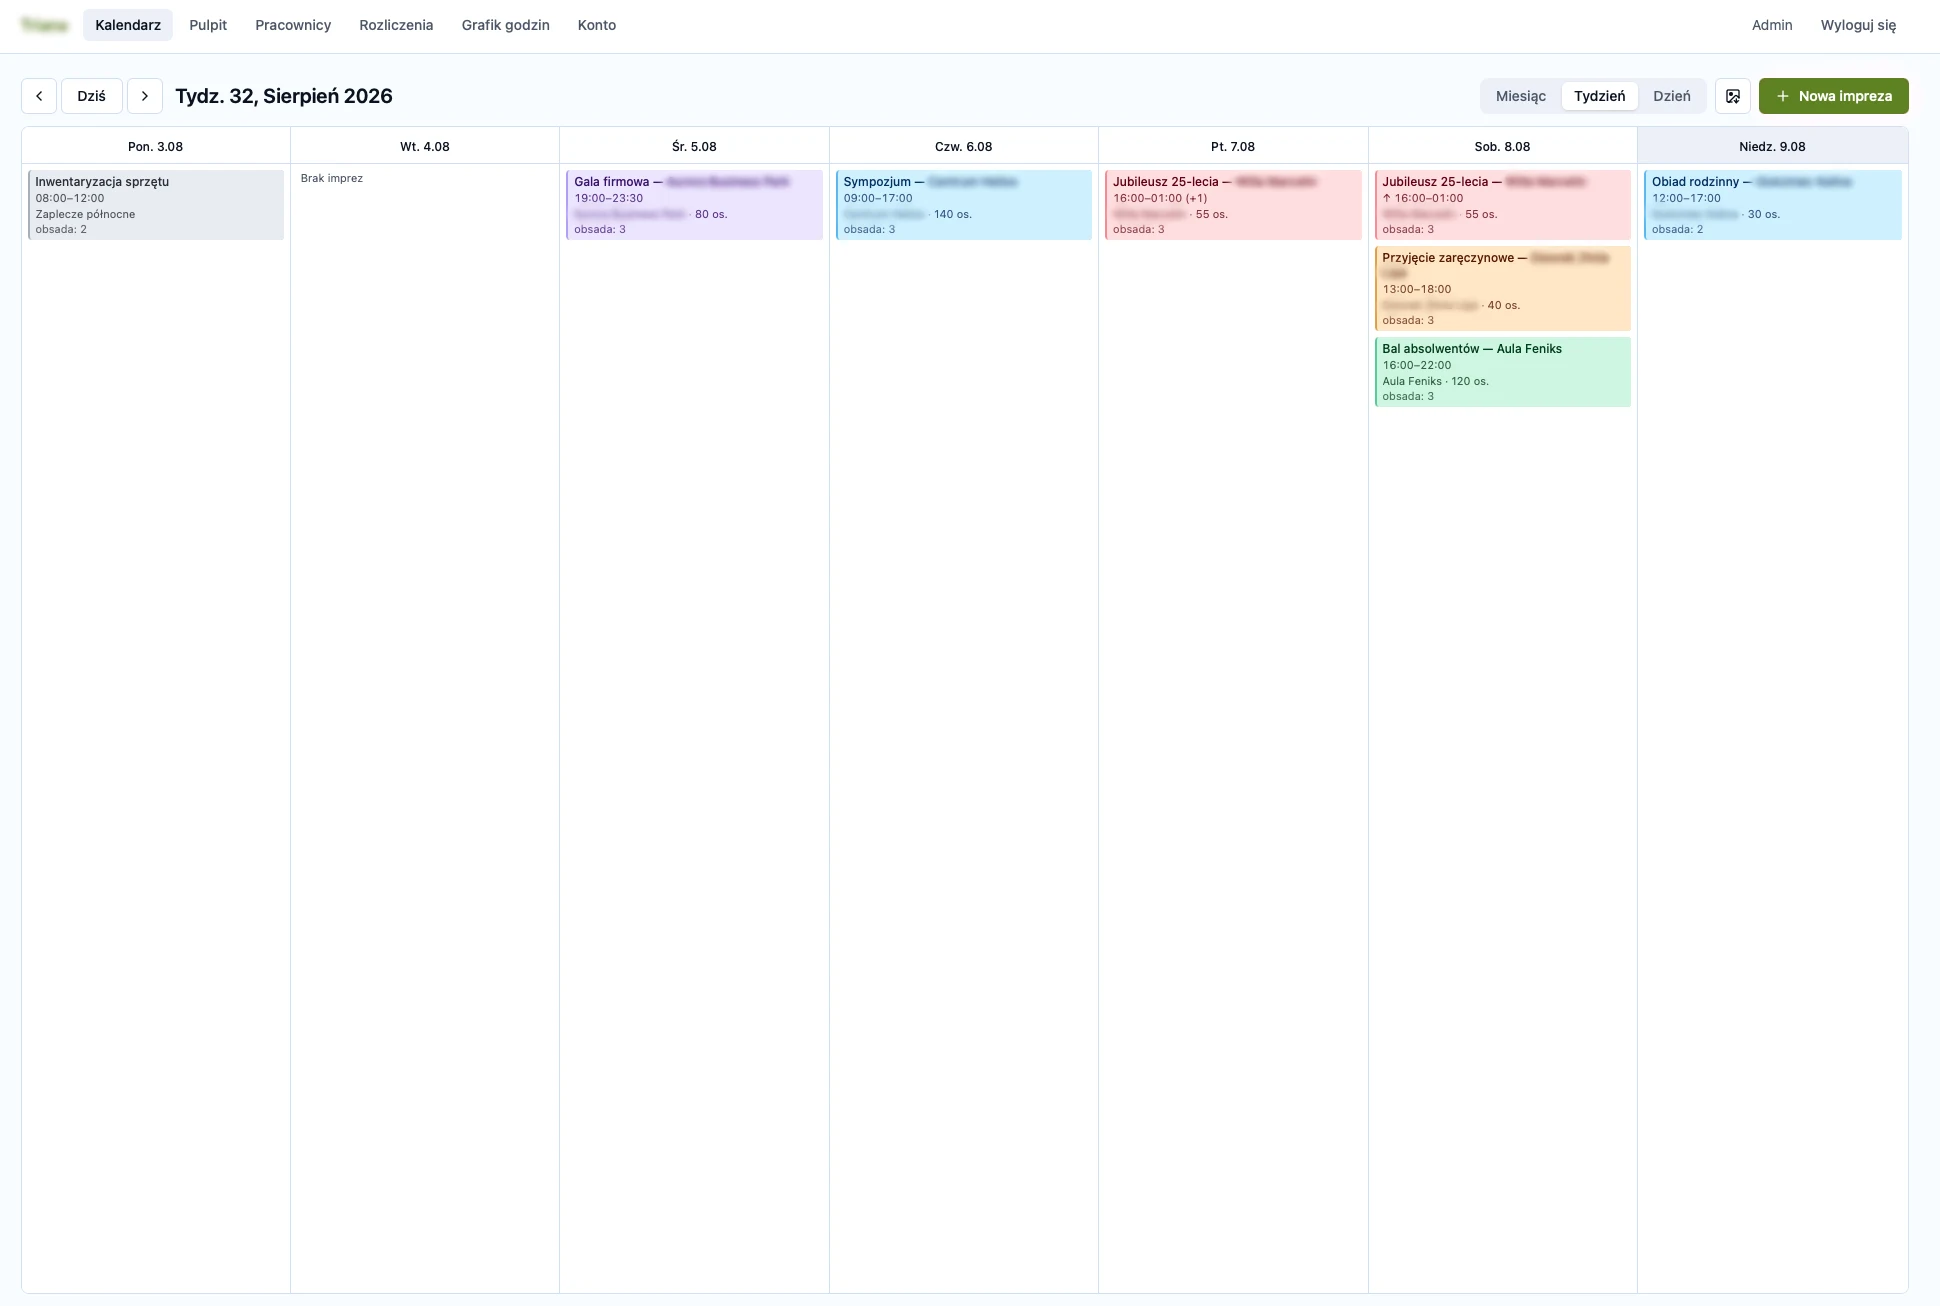Image resolution: width=1940 pixels, height=1306 pixels.
Task: Click the Tydz. 32, Sierpień 2026 heading
Action: click(284, 96)
